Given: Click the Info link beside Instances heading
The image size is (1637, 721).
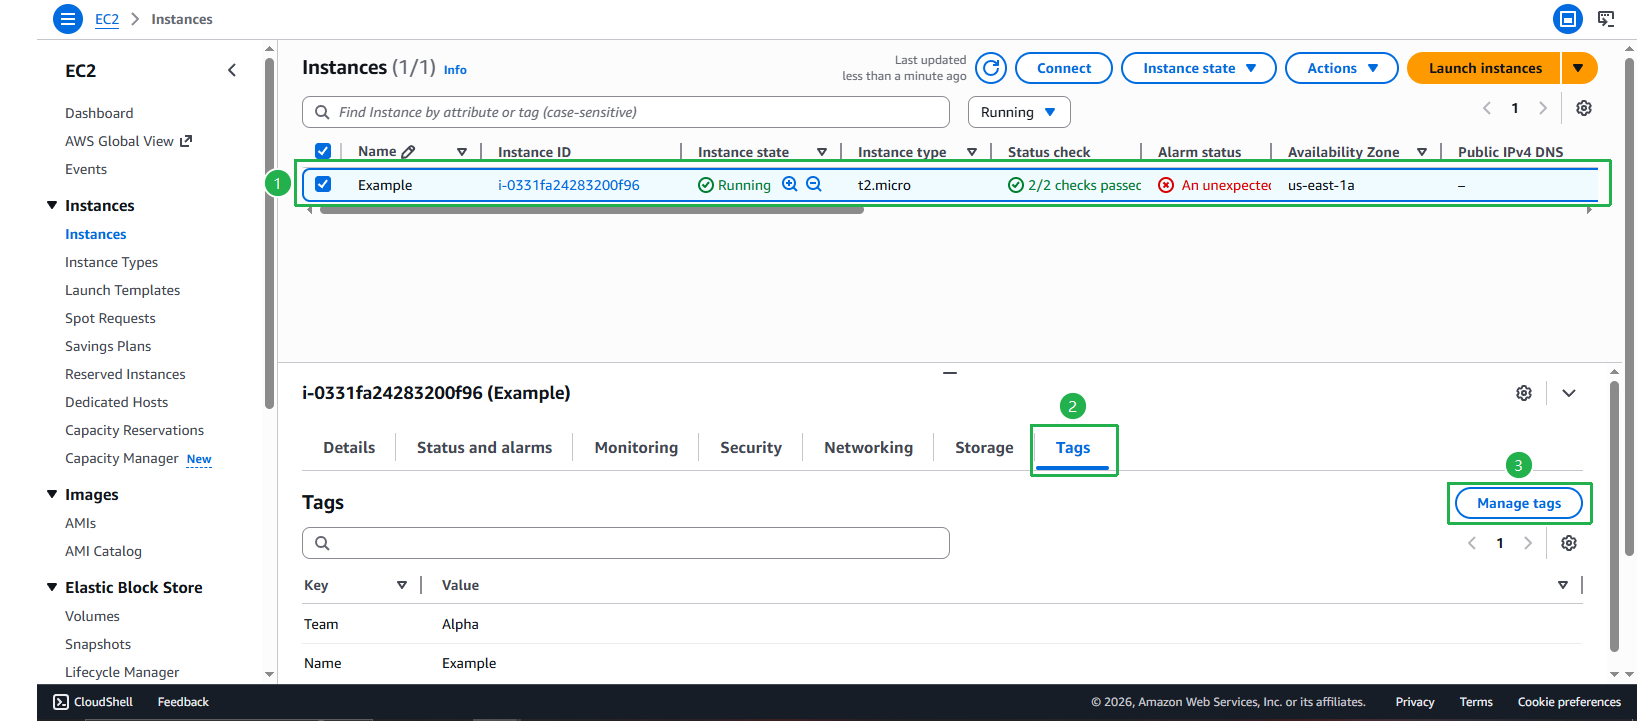Looking at the screenshot, I should [455, 70].
